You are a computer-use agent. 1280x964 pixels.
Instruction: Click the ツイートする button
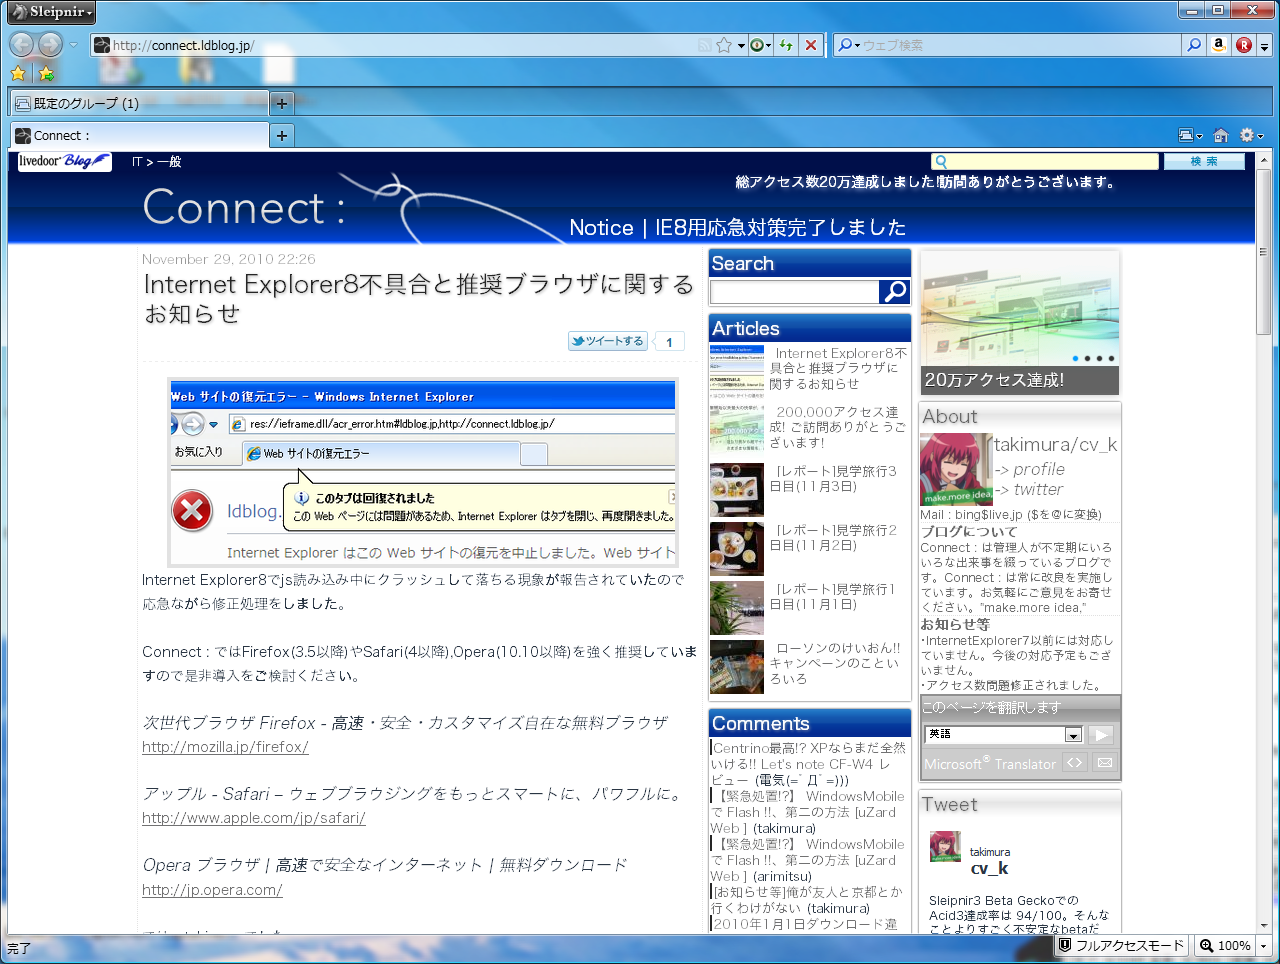pyautogui.click(x=608, y=341)
